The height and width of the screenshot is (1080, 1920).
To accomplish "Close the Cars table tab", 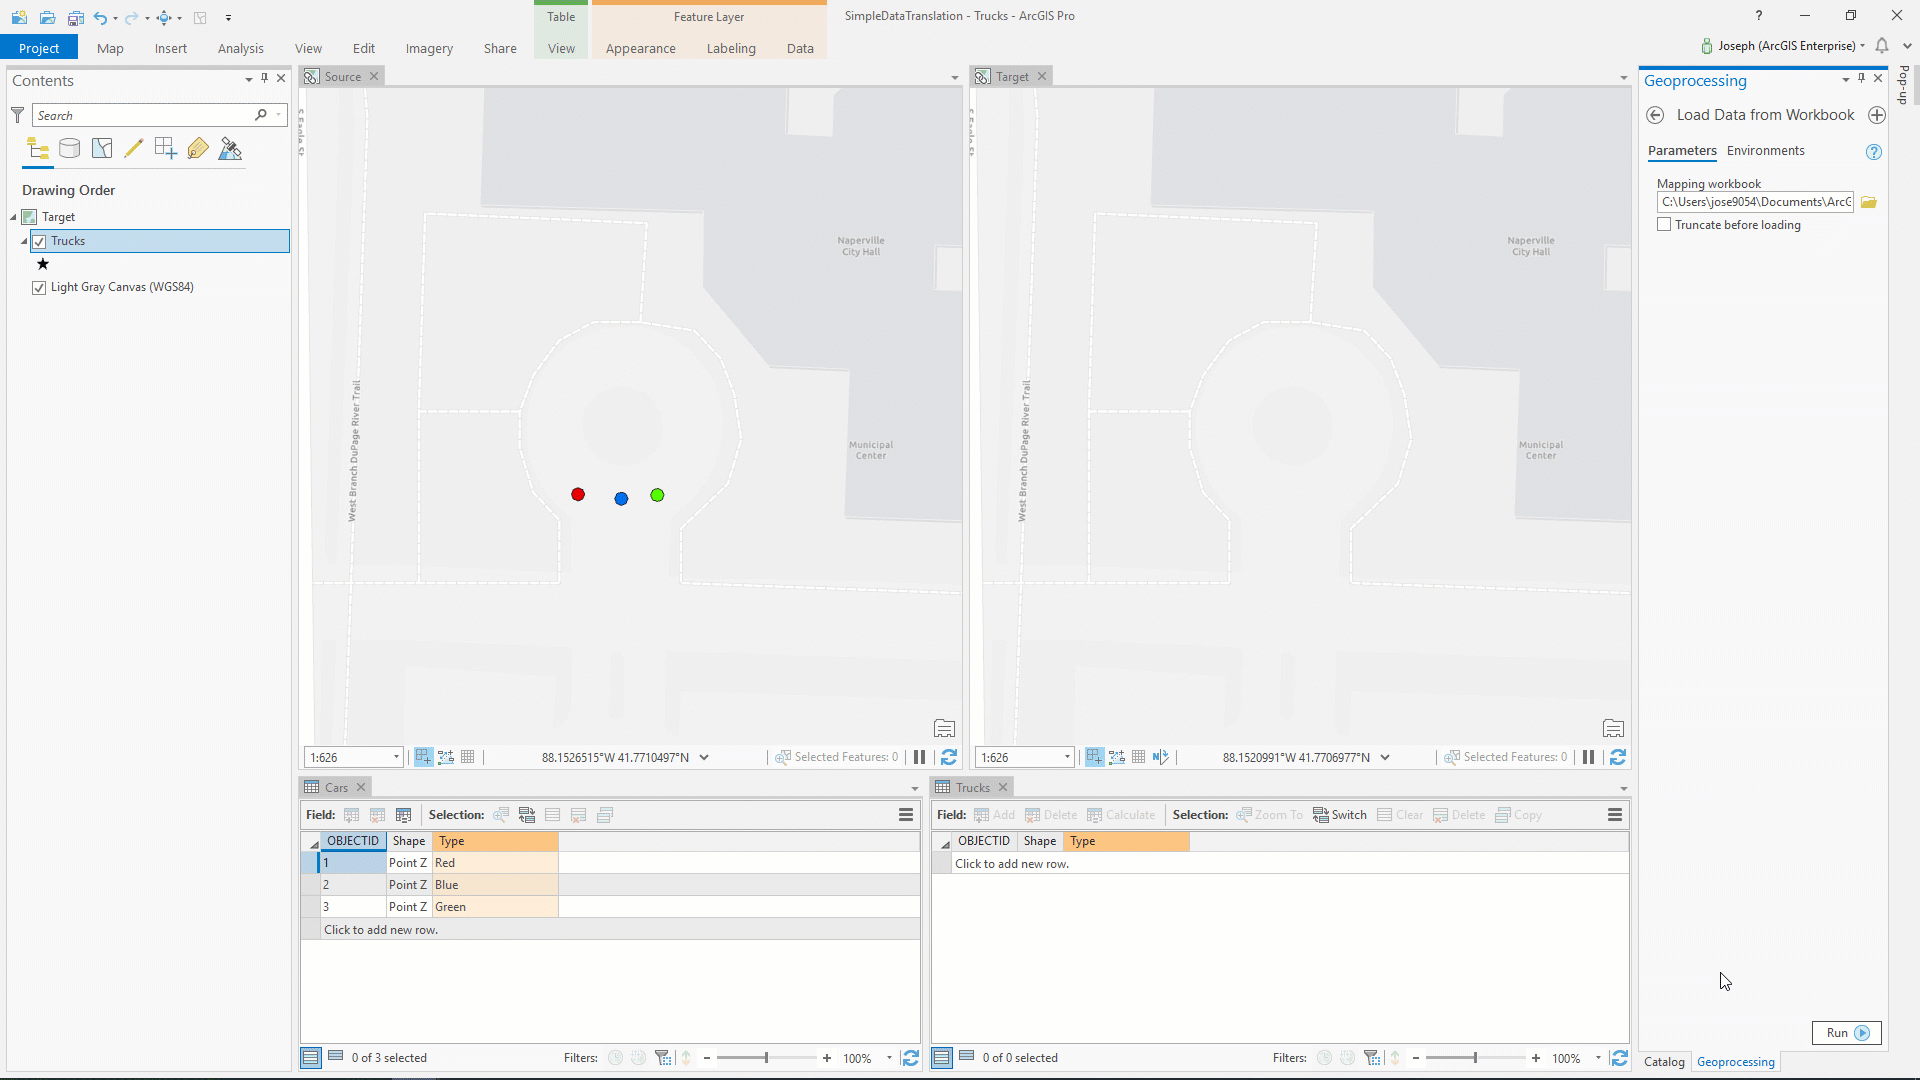I will coord(361,787).
